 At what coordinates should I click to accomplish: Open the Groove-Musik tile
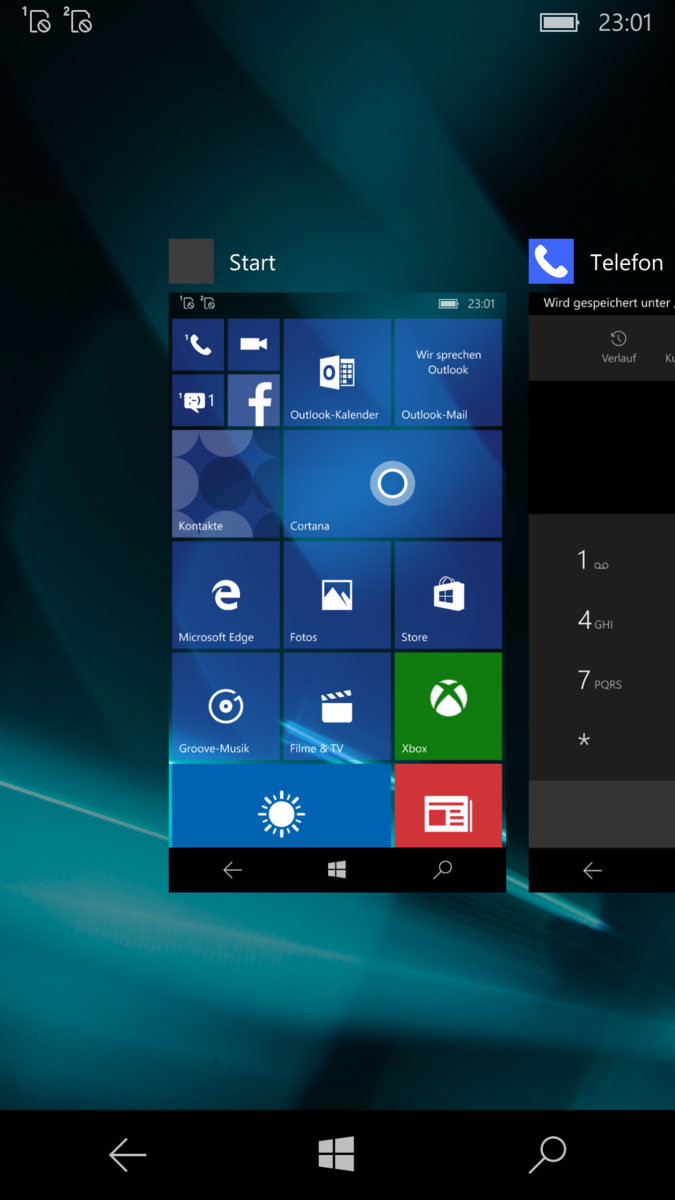tap(226, 706)
